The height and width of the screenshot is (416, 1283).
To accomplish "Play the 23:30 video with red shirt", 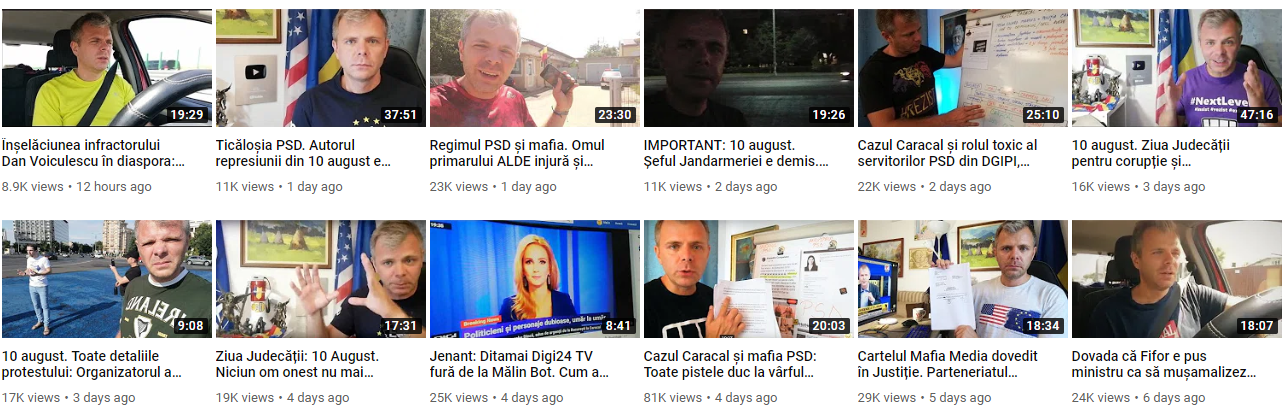I will point(535,68).
